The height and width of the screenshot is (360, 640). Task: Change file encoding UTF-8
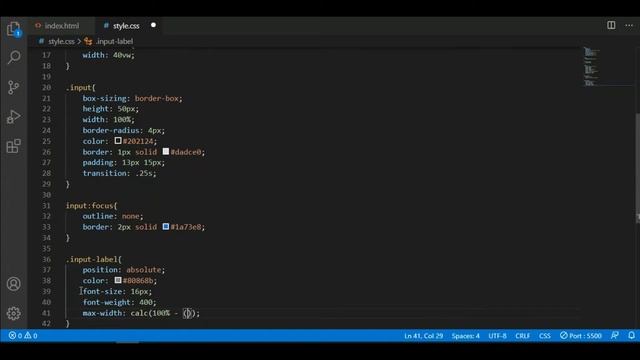click(497, 336)
